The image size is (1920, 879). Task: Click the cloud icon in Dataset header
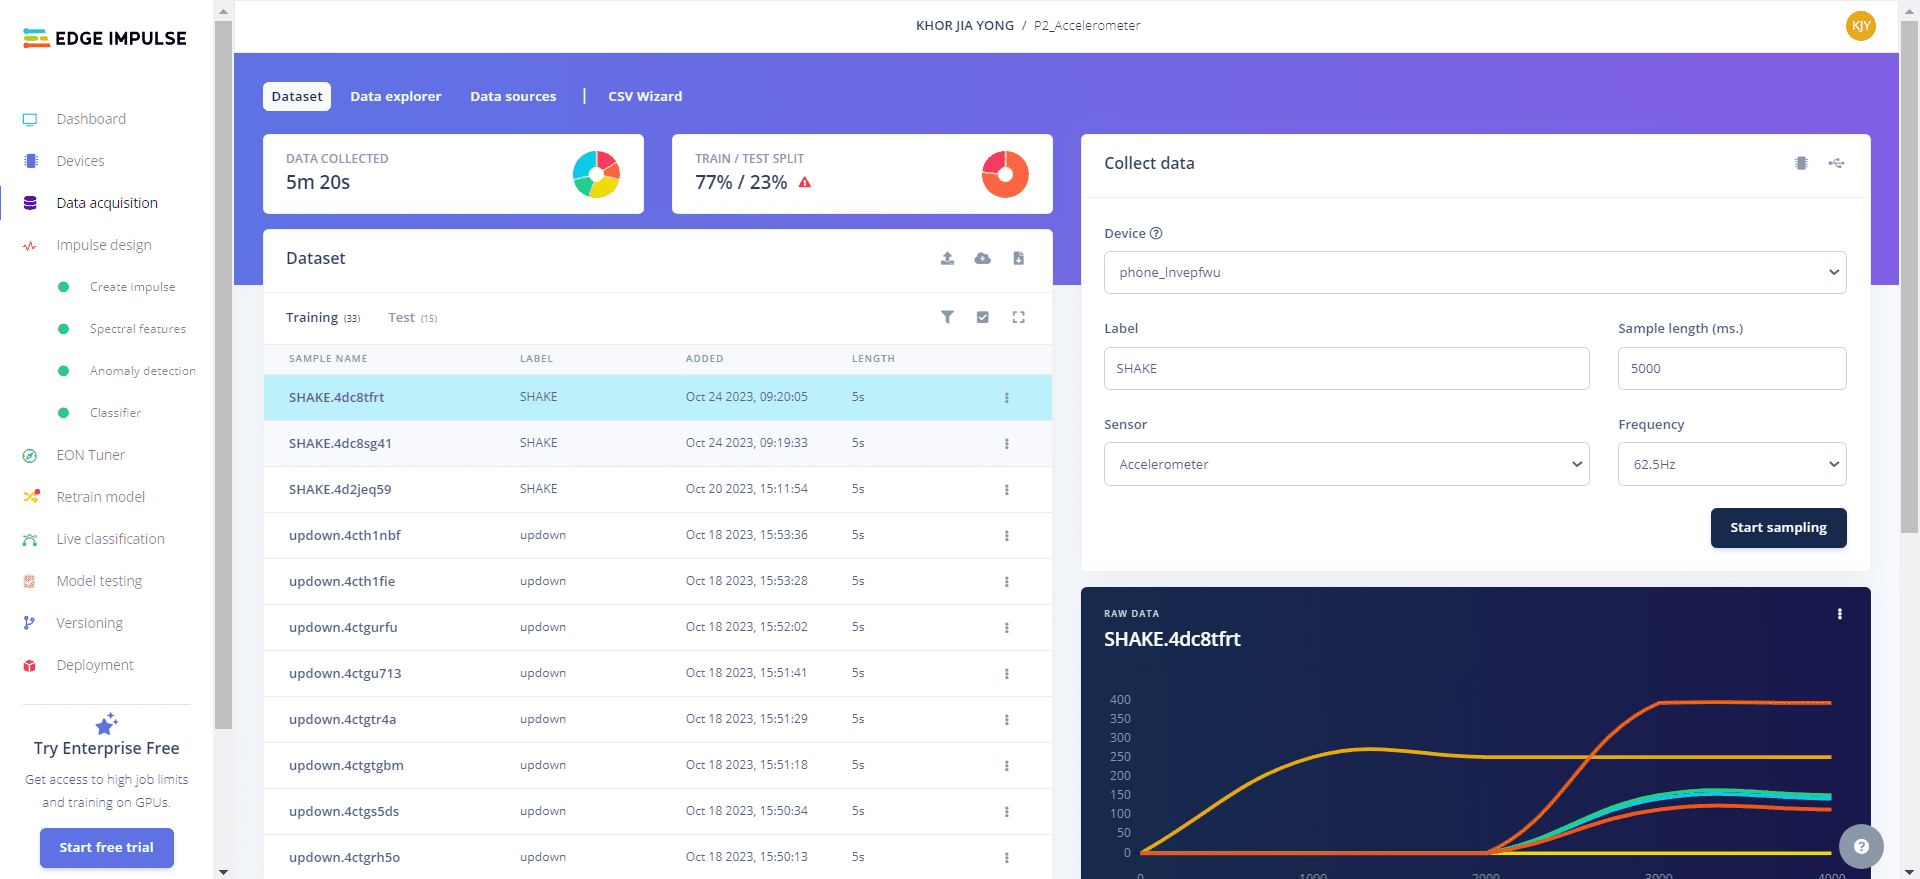[983, 258]
